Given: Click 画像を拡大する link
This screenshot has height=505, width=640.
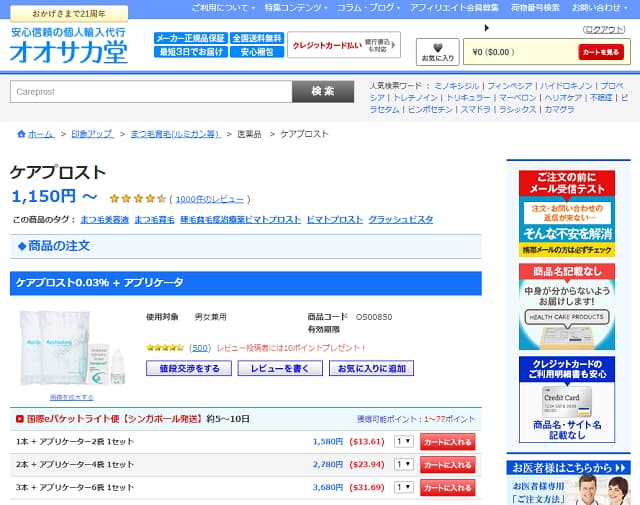Looking at the screenshot, I should [x=71, y=397].
